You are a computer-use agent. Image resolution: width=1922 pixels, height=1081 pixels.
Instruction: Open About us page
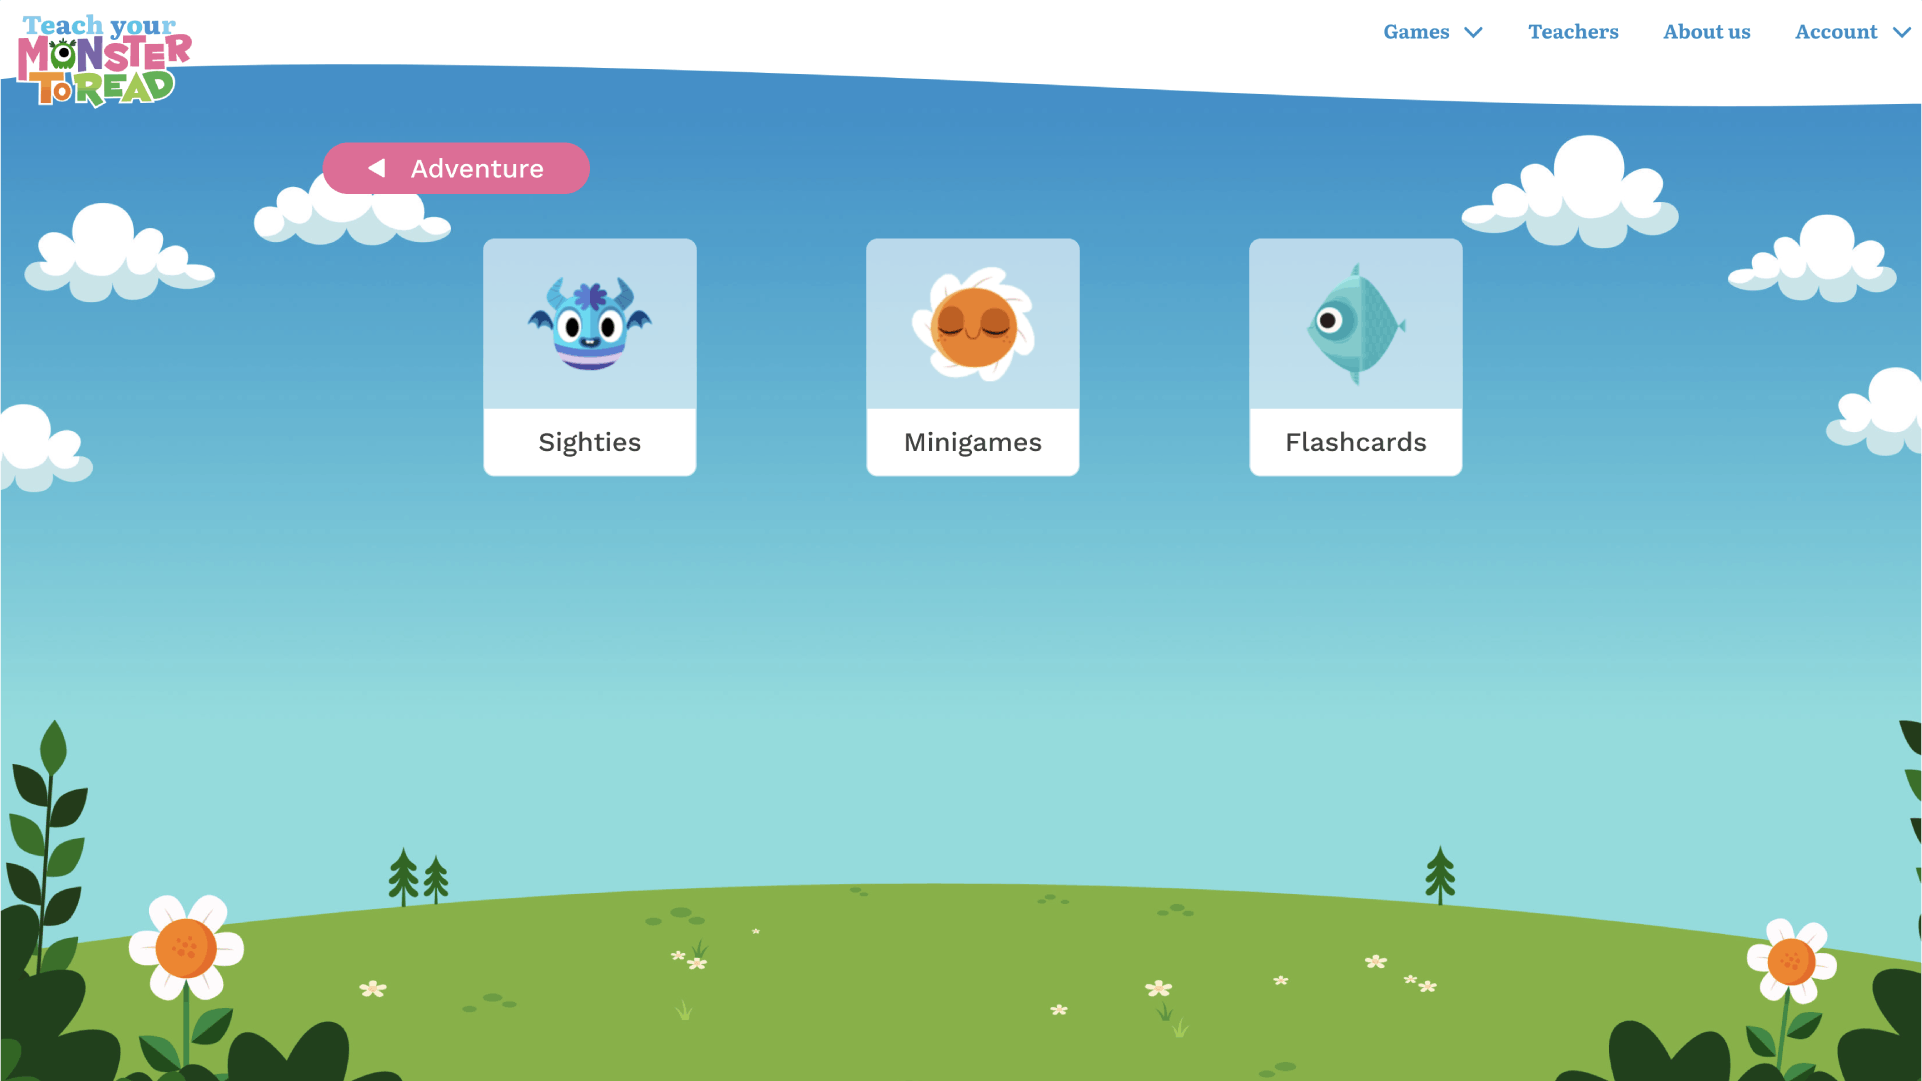click(1707, 32)
